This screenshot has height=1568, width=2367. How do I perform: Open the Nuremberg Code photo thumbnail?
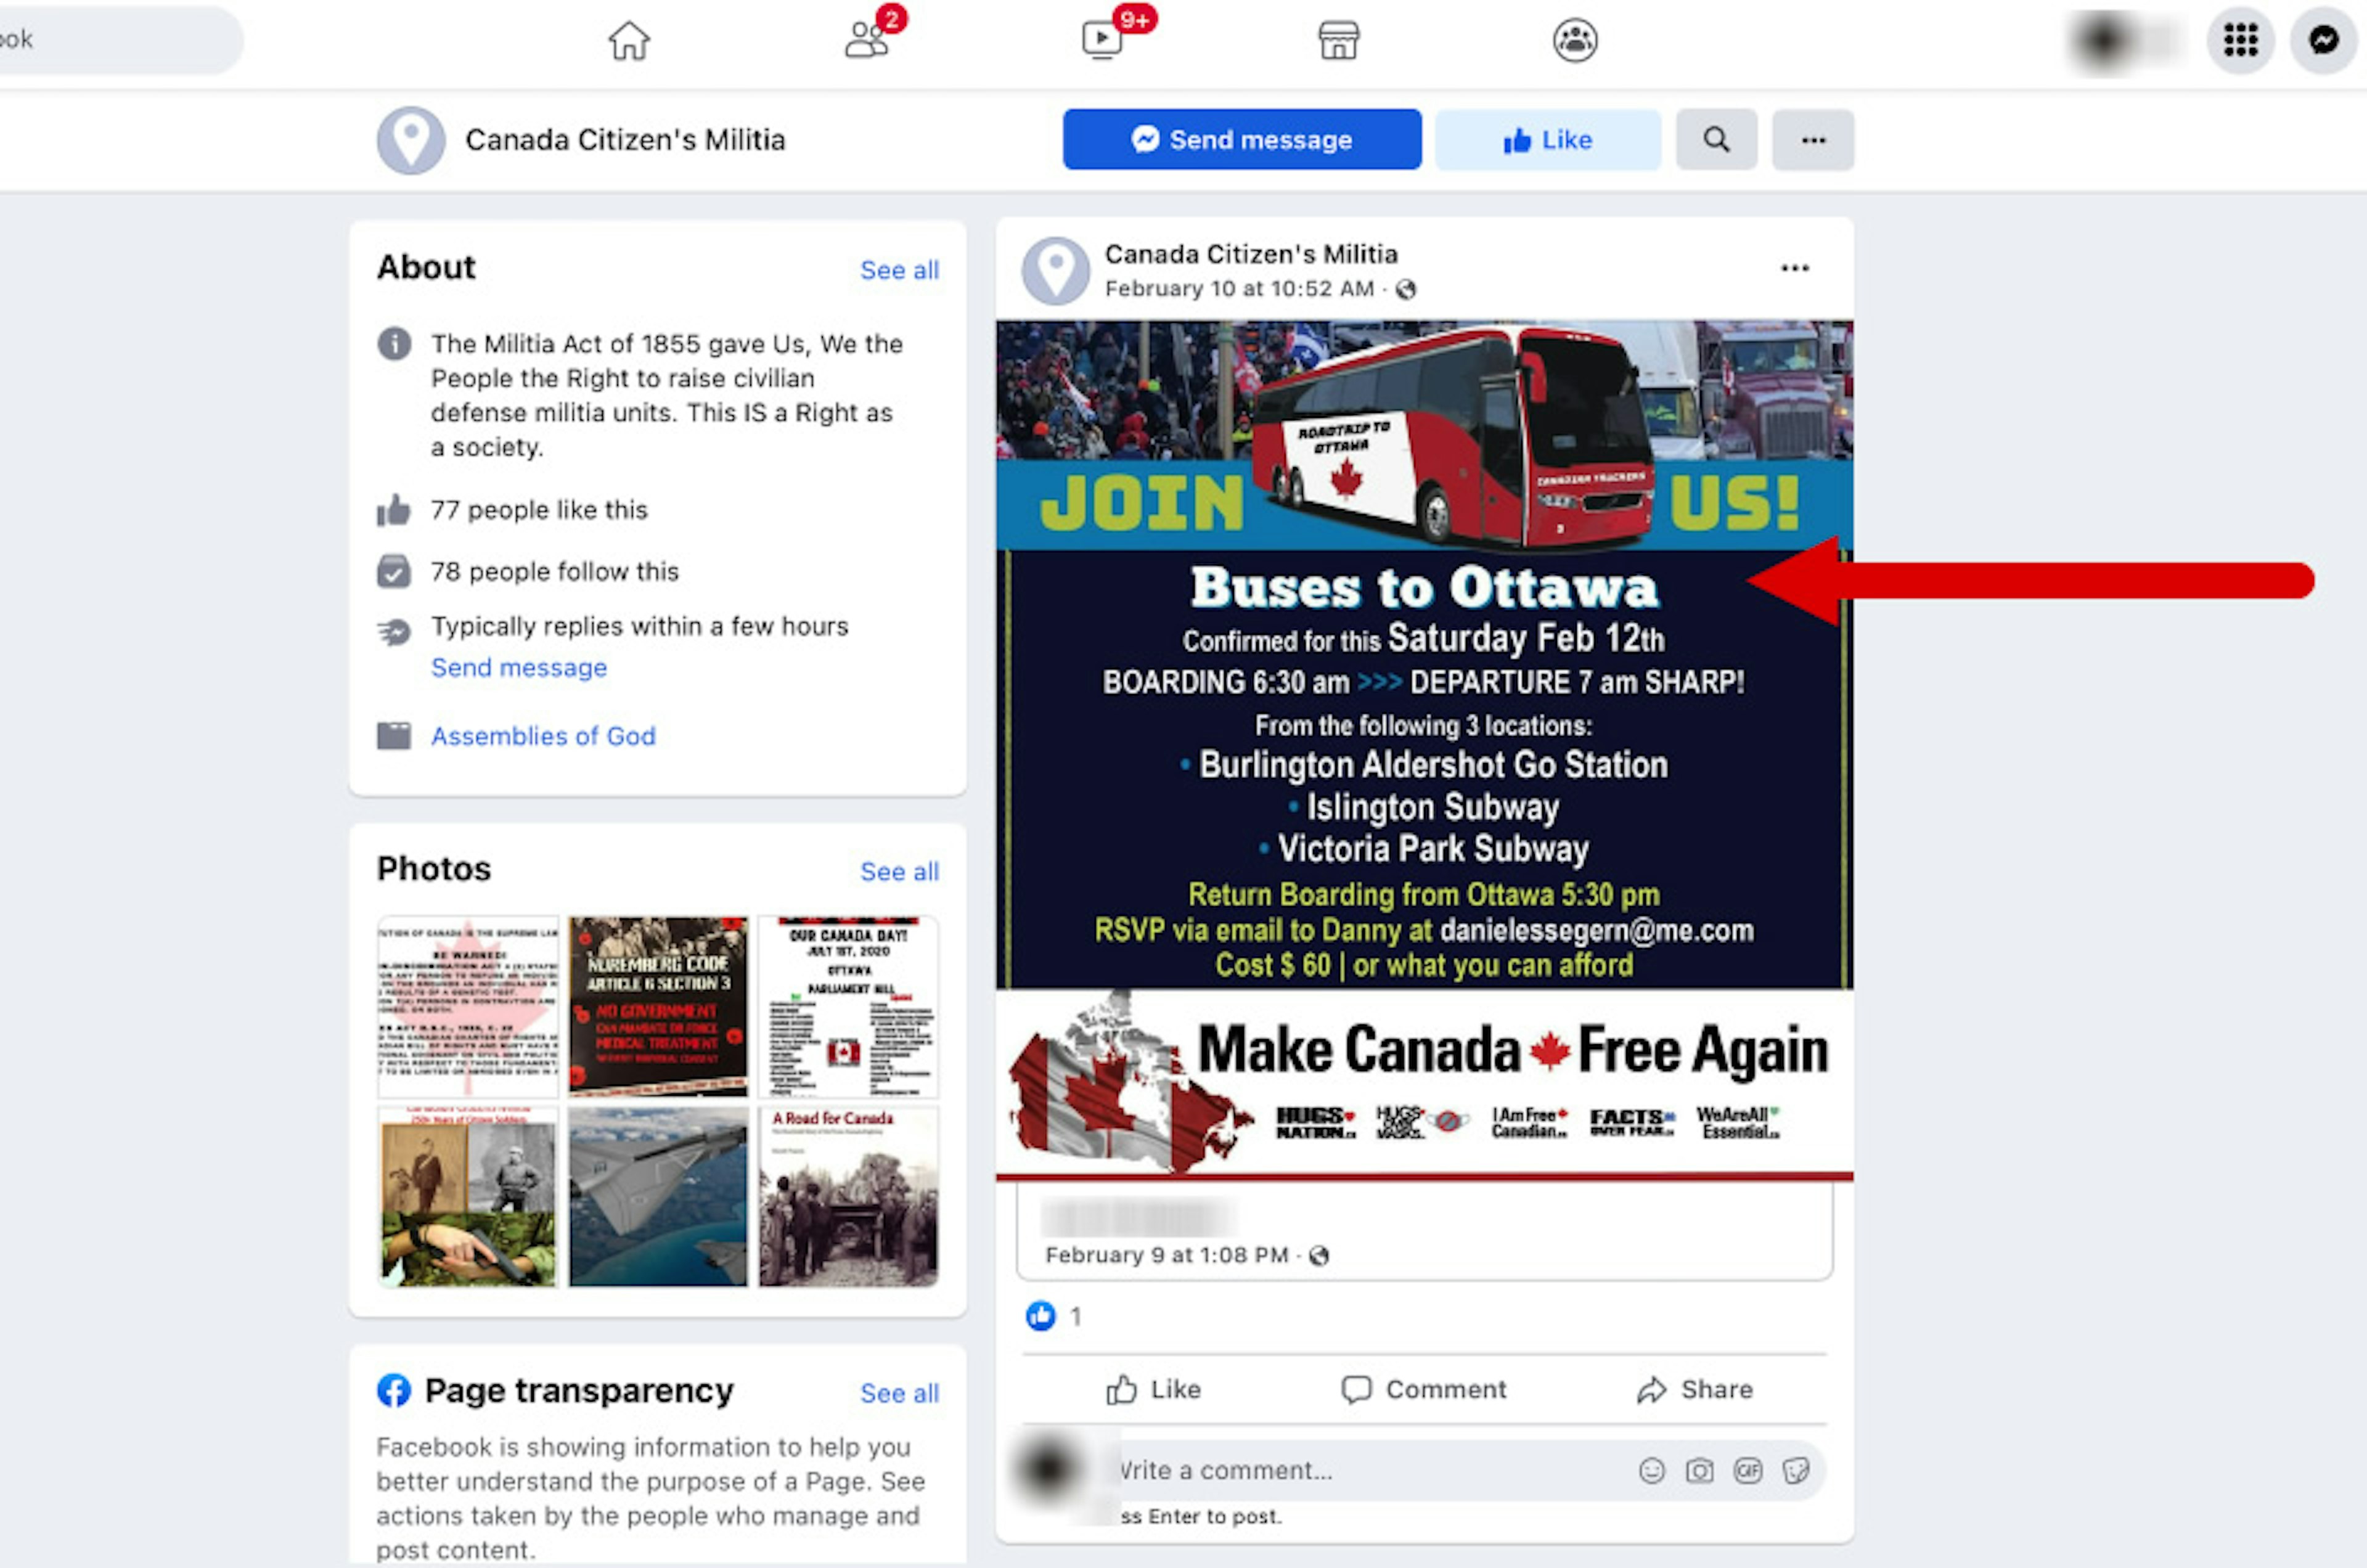[658, 1006]
